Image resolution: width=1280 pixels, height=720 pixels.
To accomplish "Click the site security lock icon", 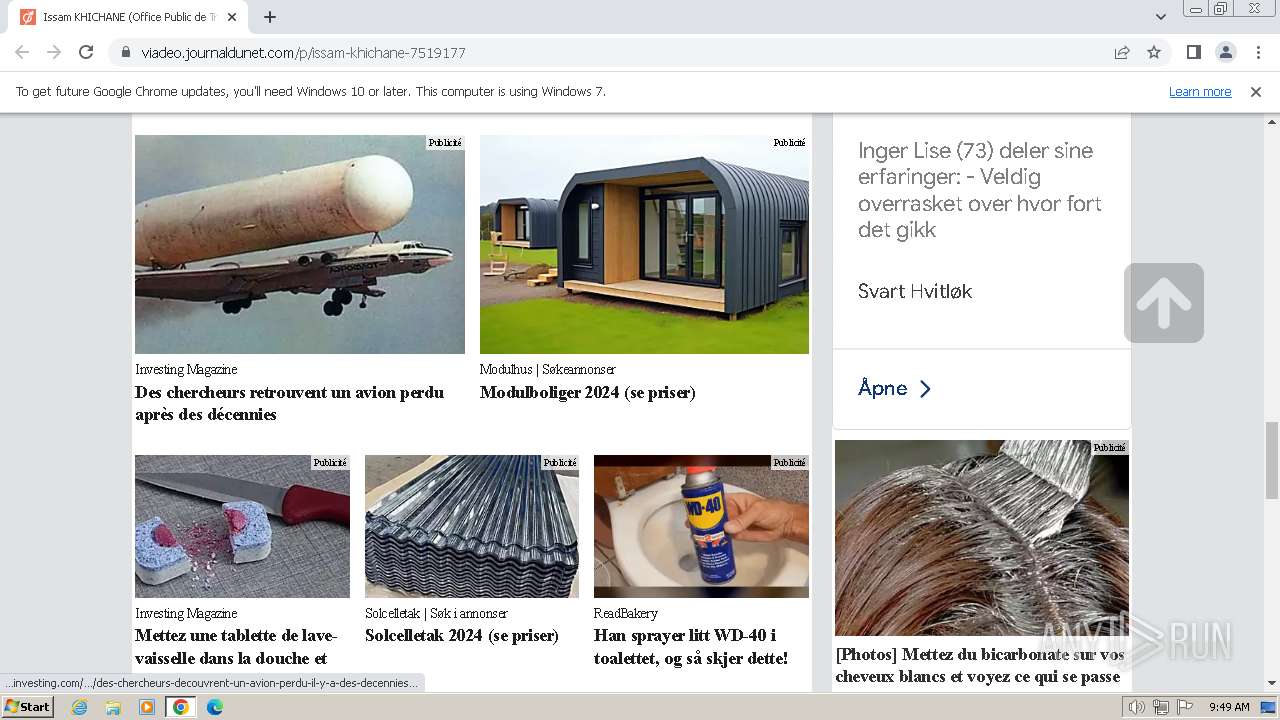I will [x=126, y=52].
